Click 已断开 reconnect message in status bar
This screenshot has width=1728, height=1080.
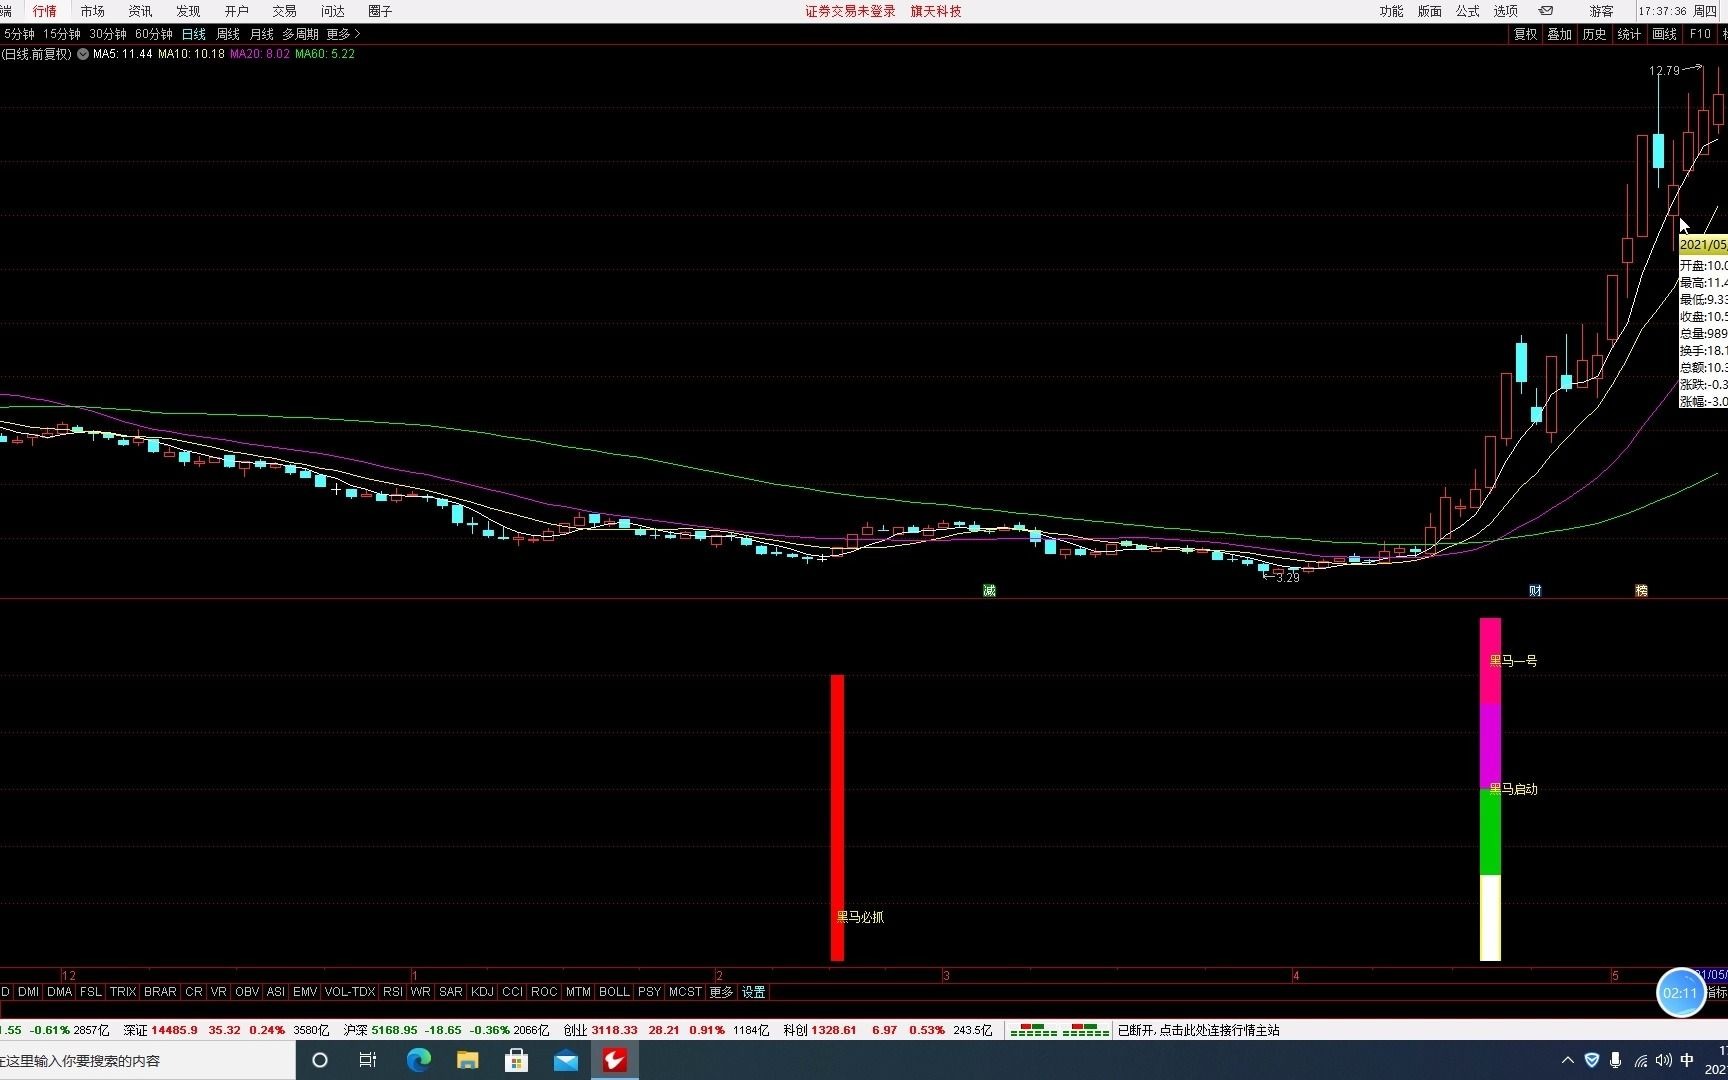1198,1030
